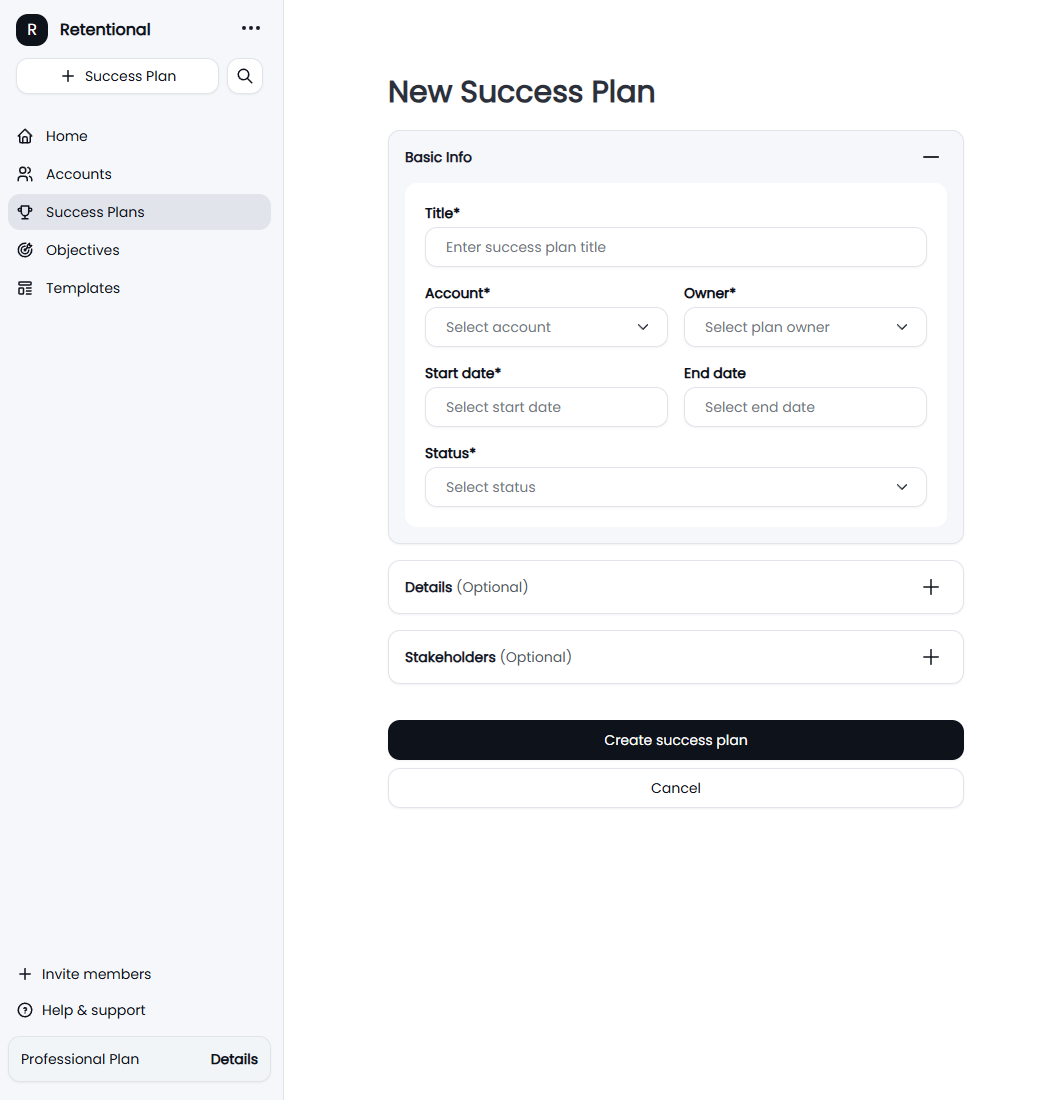Viewport: 1064px width, 1100px height.
Task: Click the Home house icon
Action: click(x=25, y=136)
